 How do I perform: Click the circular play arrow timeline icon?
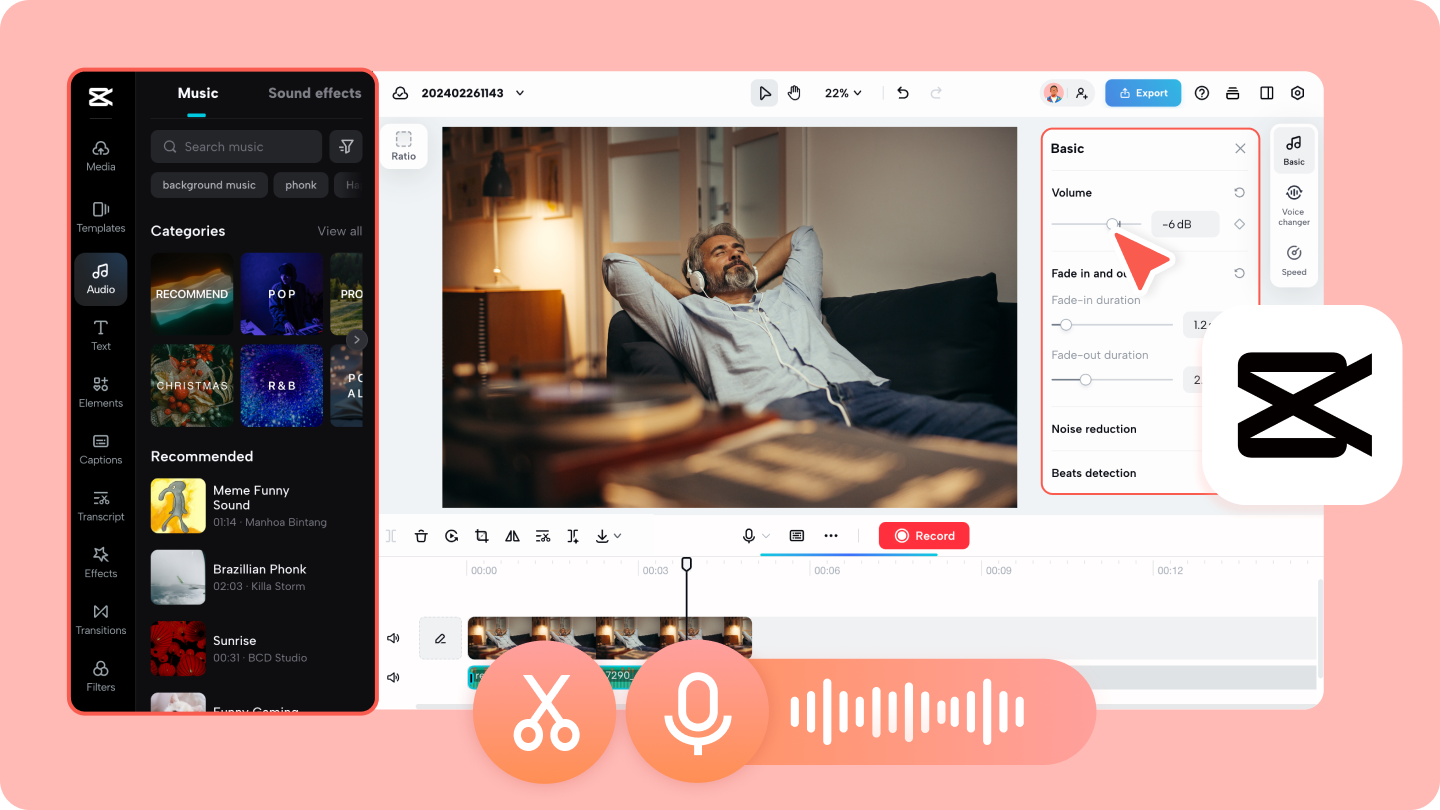coord(452,536)
